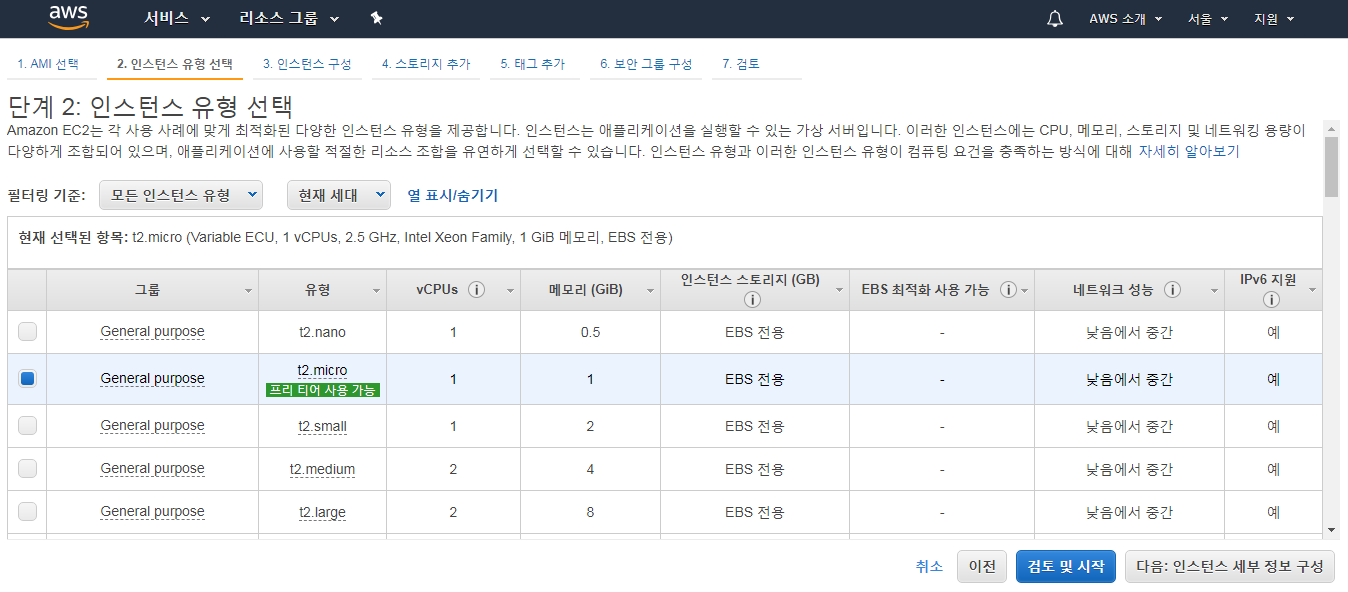
Task: Click the t2.large instance type name
Action: 322,512
